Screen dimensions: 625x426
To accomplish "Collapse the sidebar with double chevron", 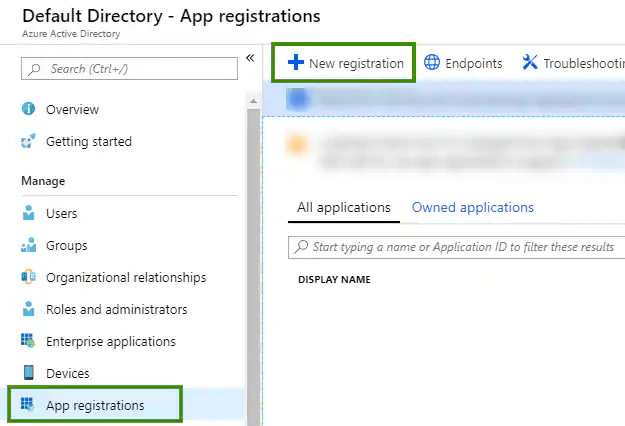I will click(x=250, y=58).
